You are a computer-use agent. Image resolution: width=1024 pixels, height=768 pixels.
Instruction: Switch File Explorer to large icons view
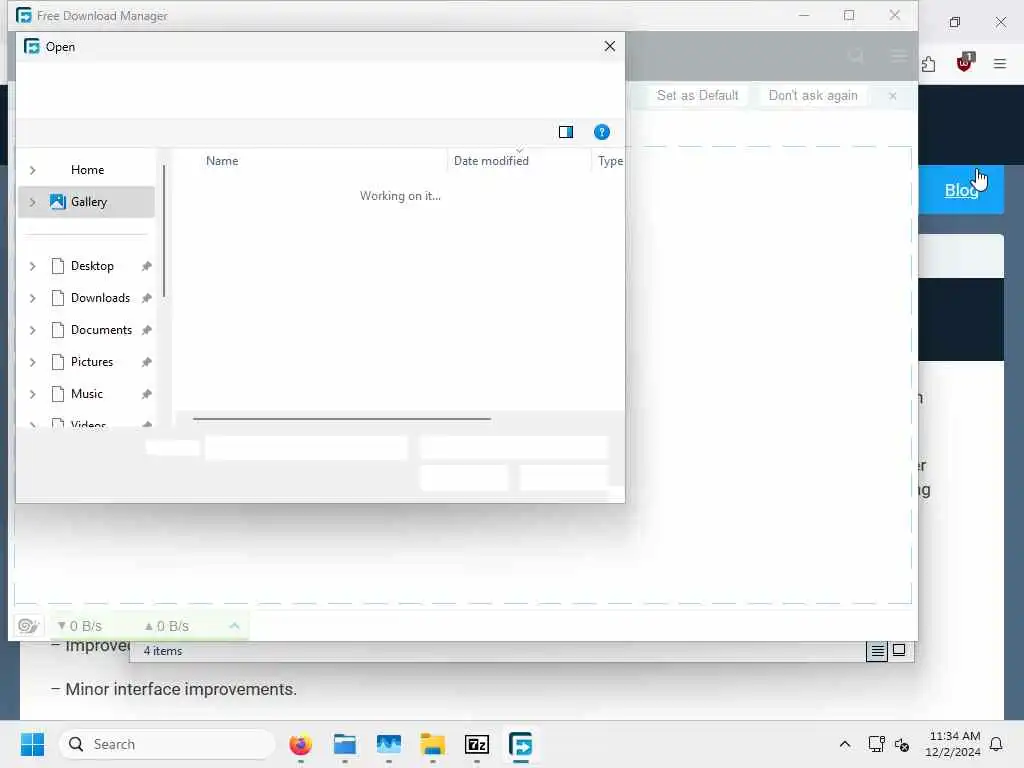899,650
